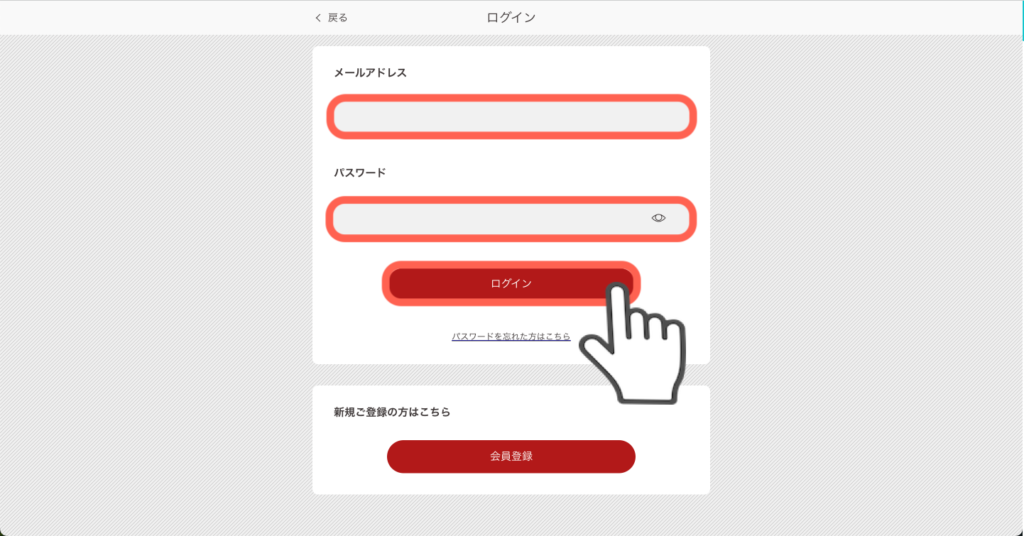Click the orange outline around the ログイン button
The width and height of the screenshot is (1024, 536).
click(511, 265)
